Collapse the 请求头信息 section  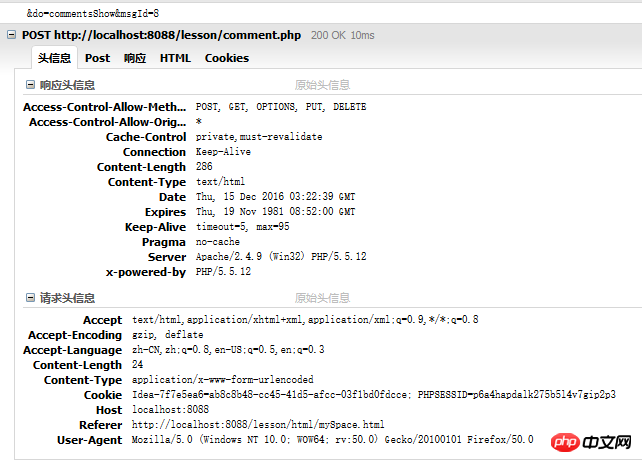pos(29,298)
